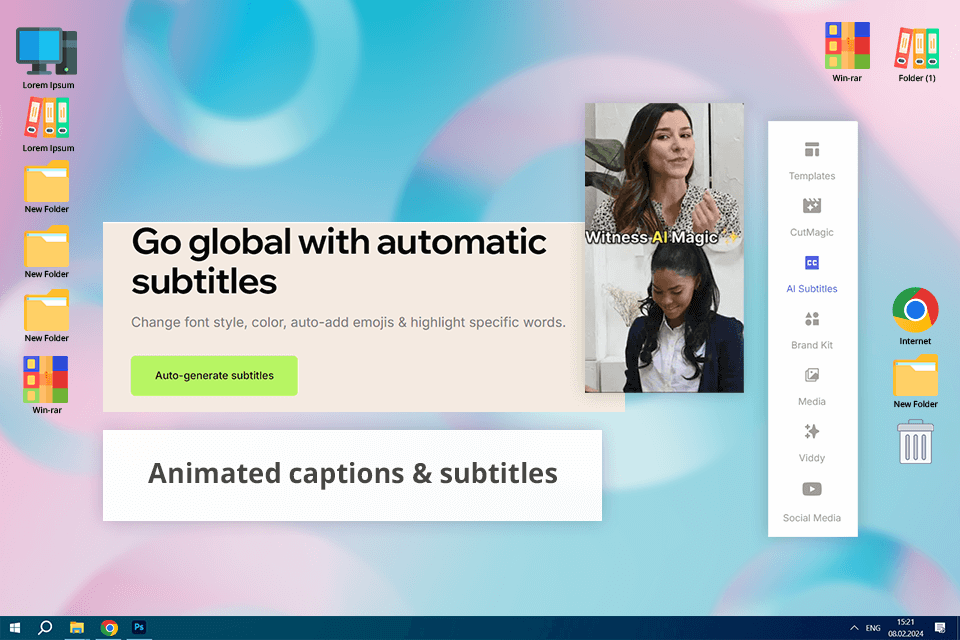
Task: Select the New Folder under the Internet icon
Action: pyautogui.click(x=915, y=375)
